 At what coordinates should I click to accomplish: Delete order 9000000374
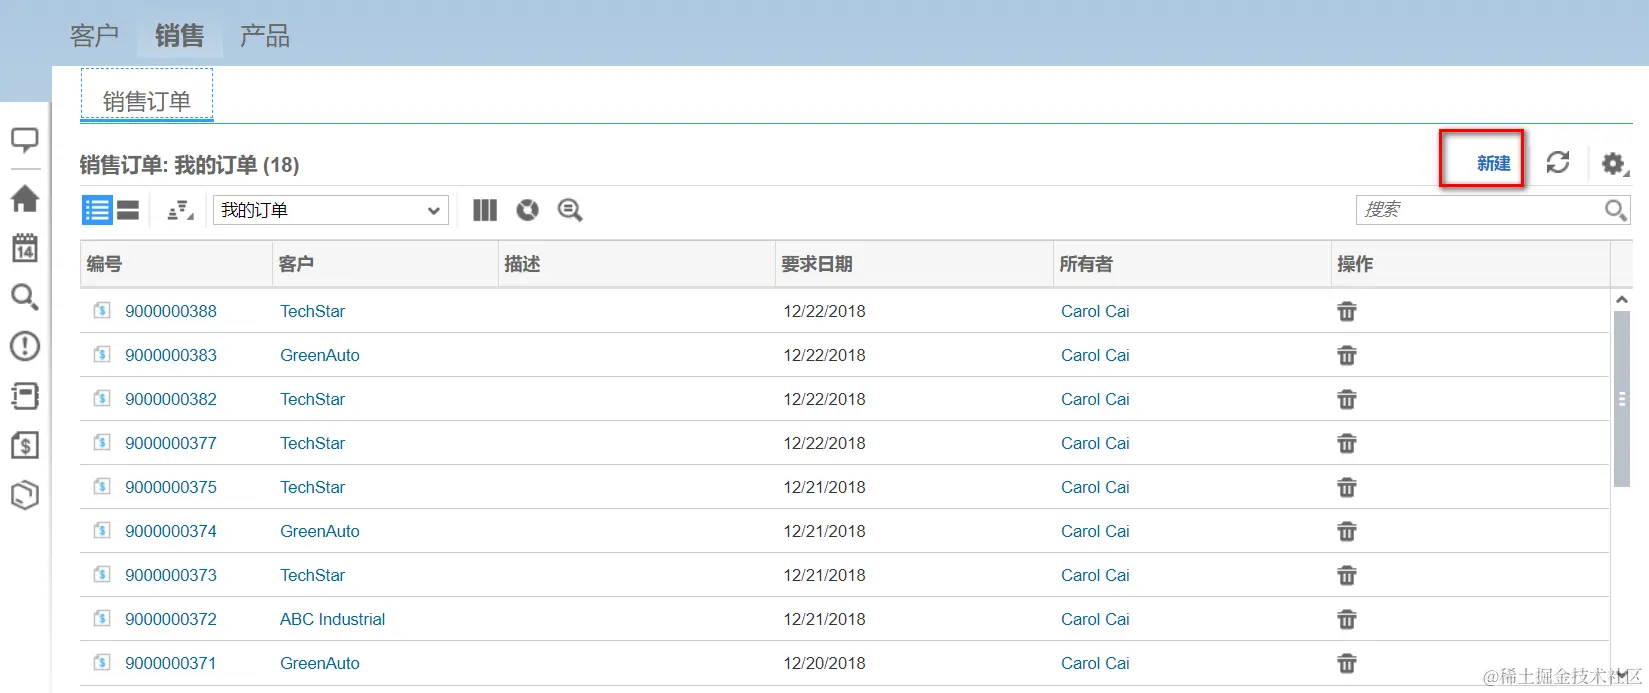pos(1347,531)
